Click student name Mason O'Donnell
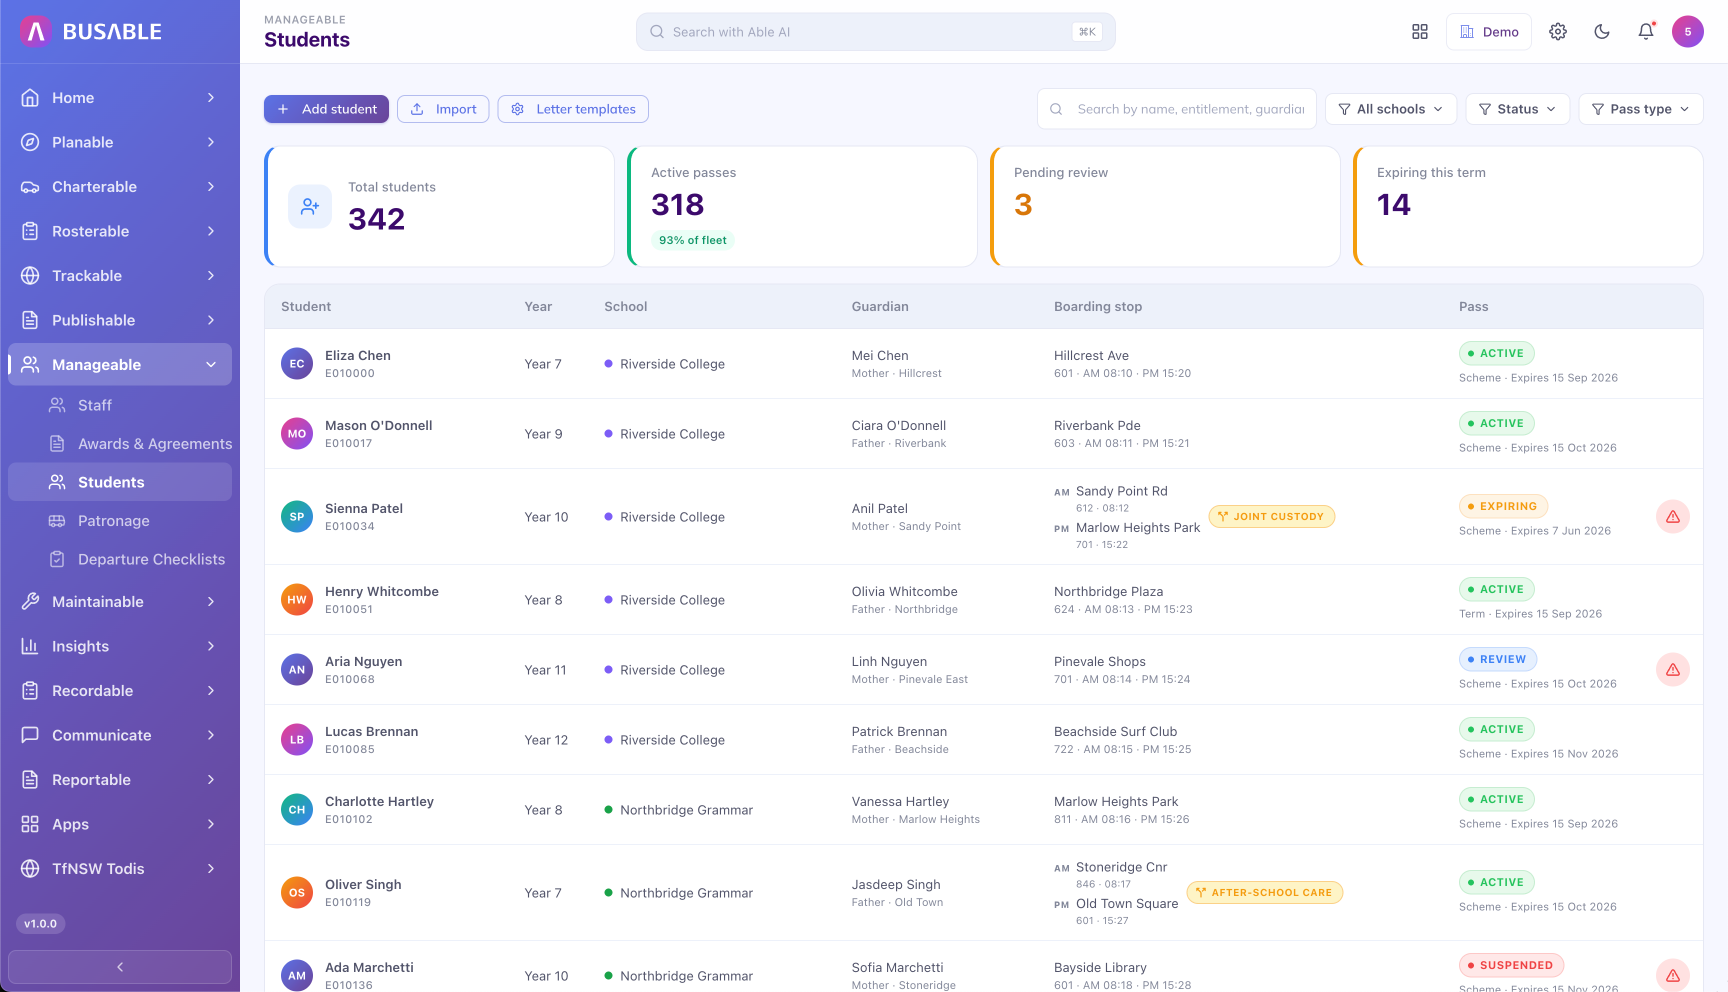The image size is (1728, 992). [x=379, y=426]
